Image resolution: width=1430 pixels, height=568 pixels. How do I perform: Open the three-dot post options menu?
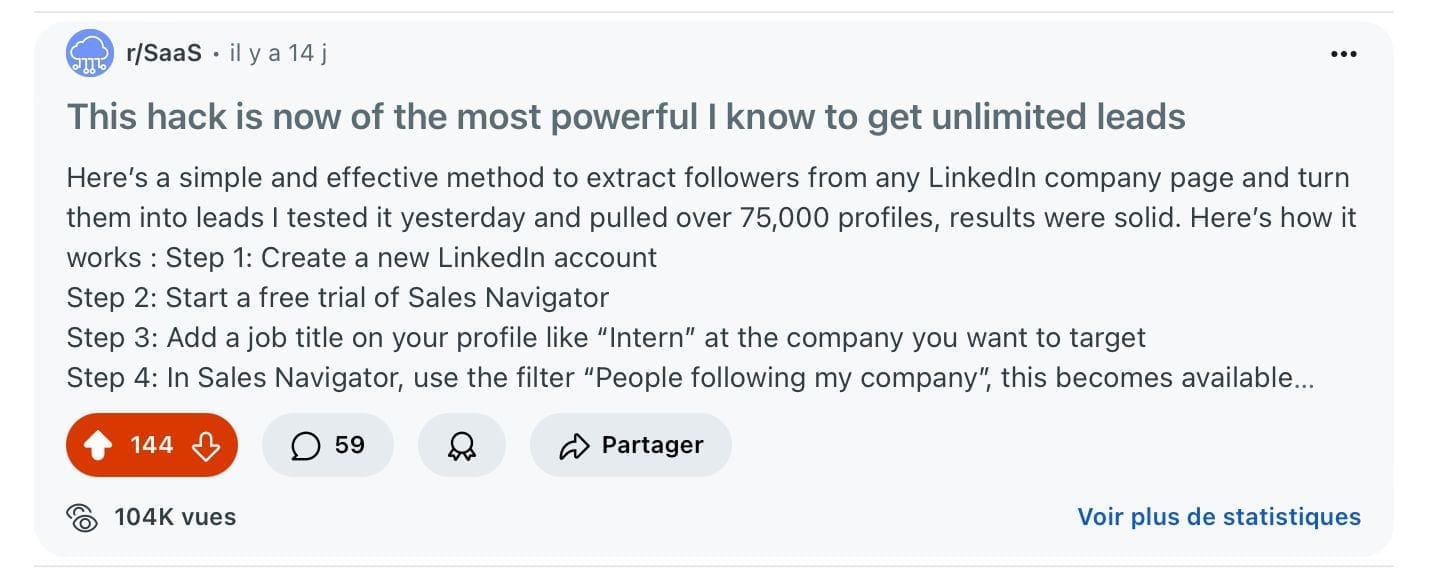point(1344,54)
